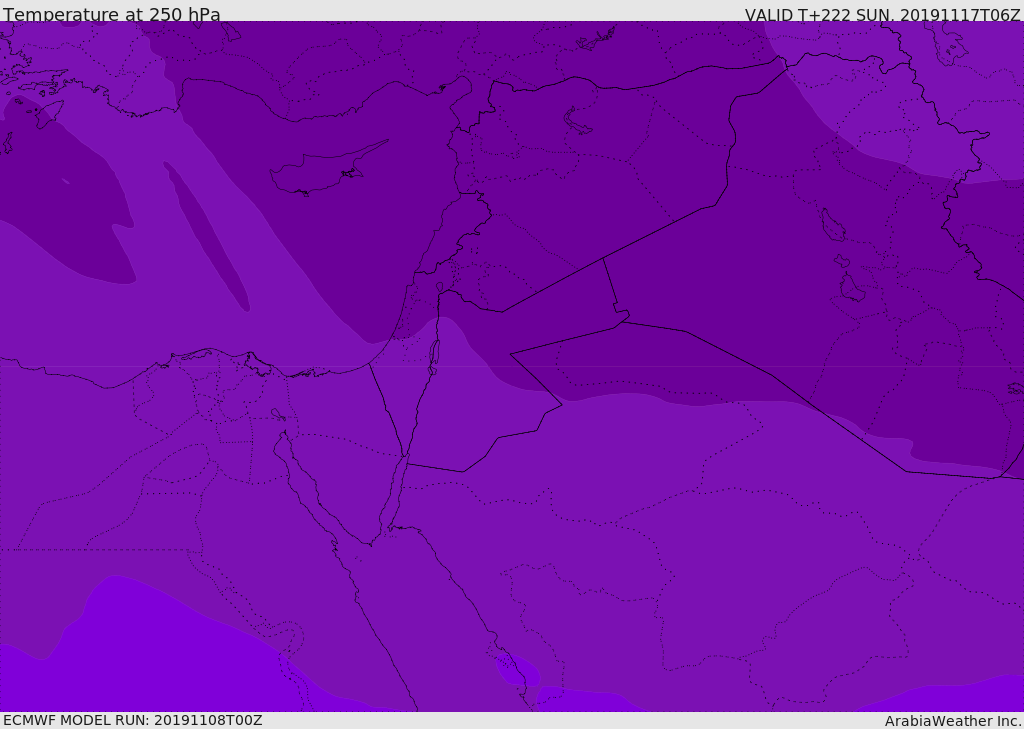This screenshot has height=729, width=1024.
Task: Click the 'ArabiaWeather Inc.' credit text
Action: [953, 721]
